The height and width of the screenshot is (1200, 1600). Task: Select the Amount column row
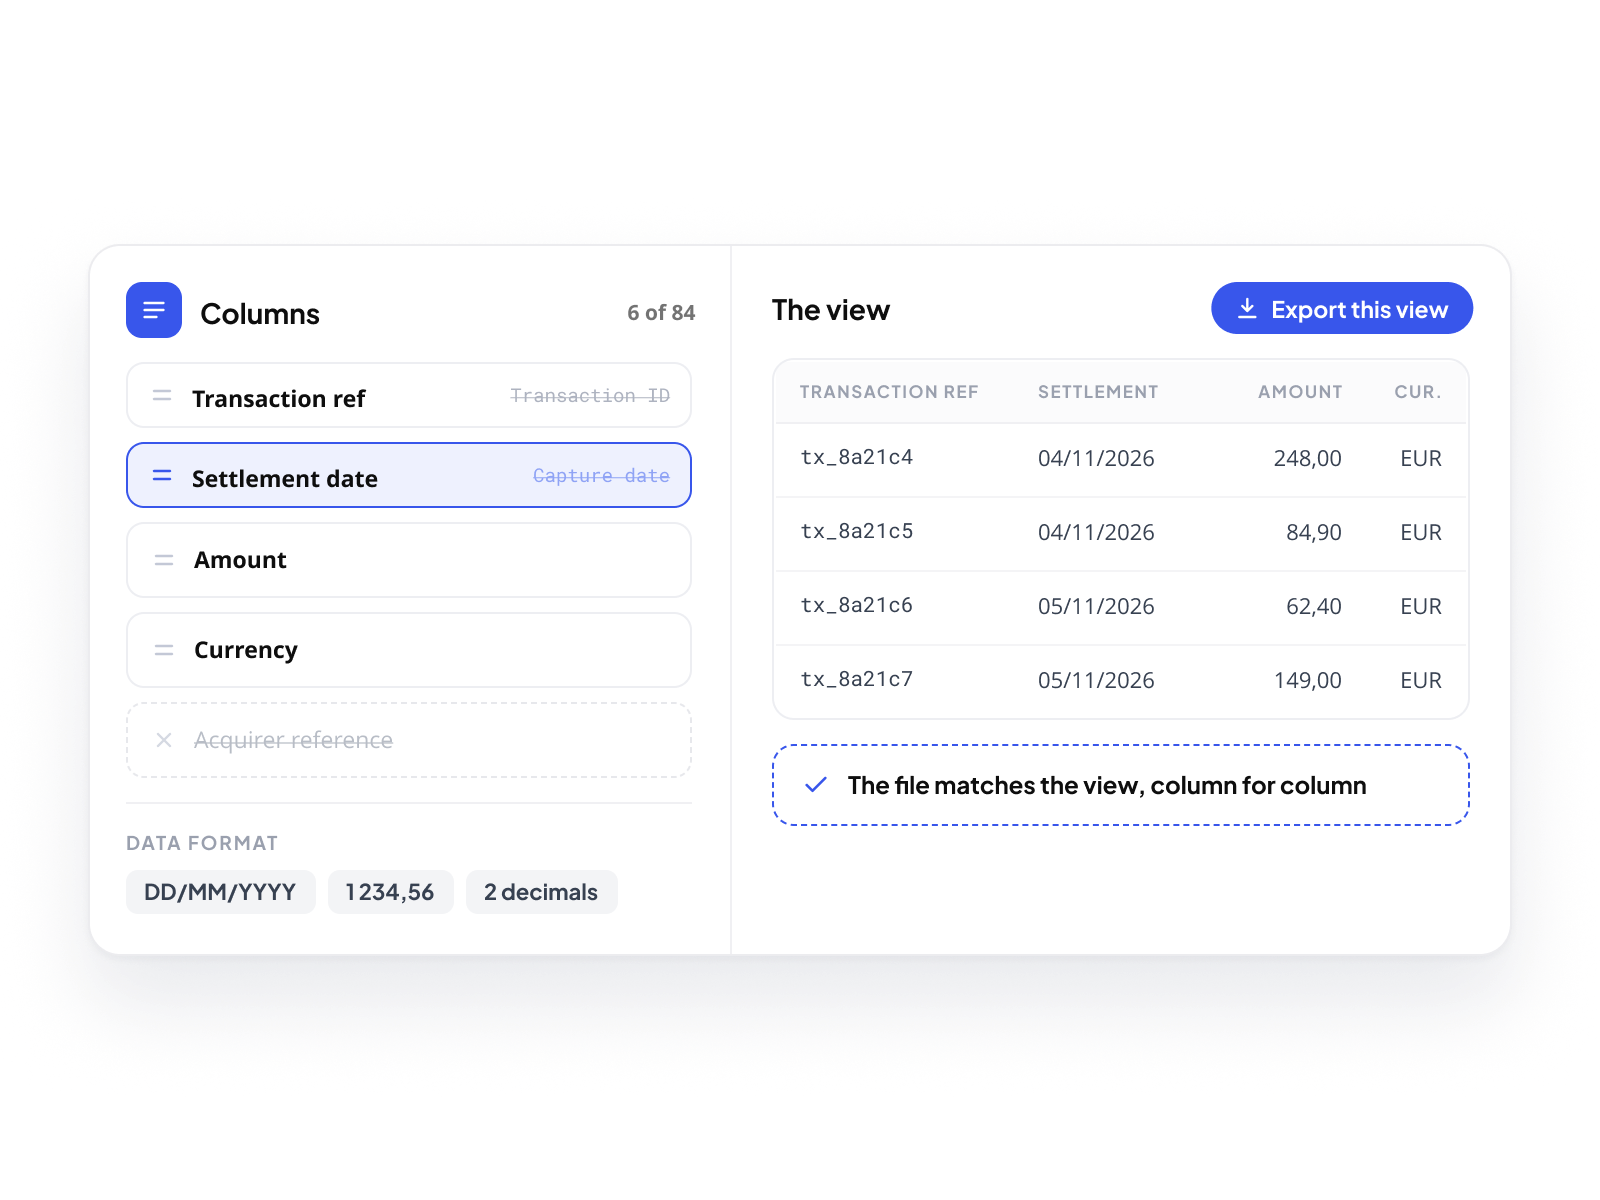click(409, 560)
